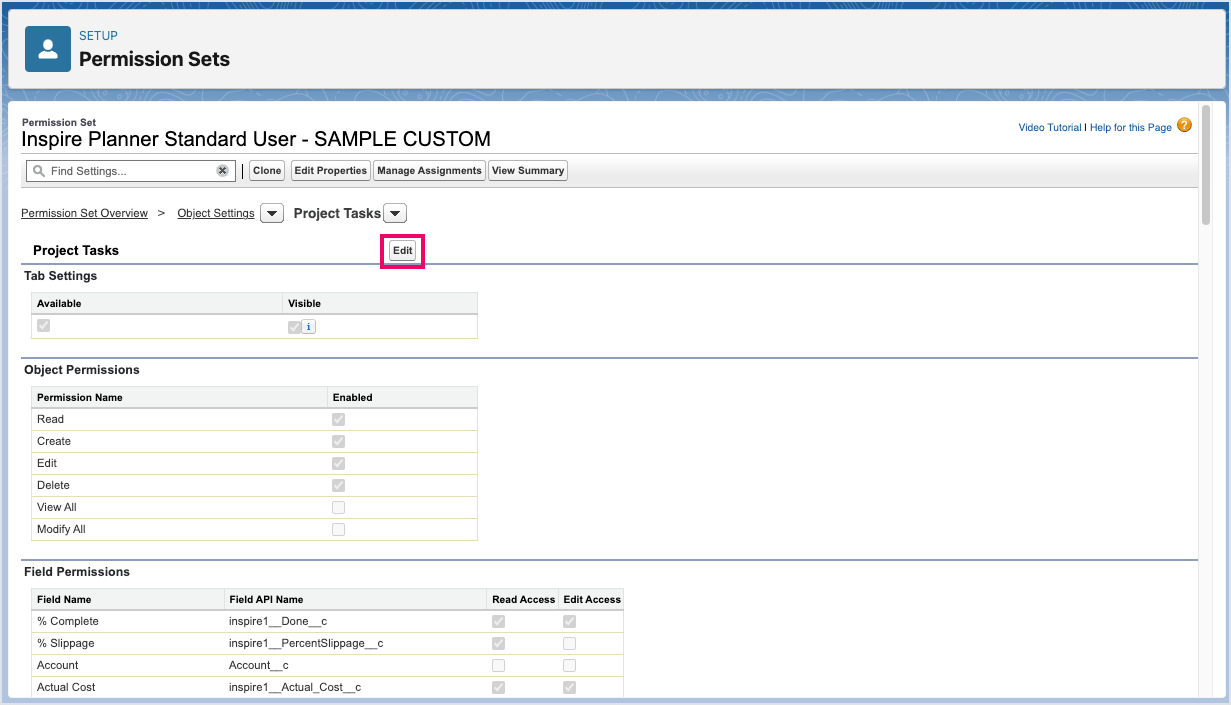Open Manage Assignments
Image resolution: width=1231 pixels, height=705 pixels.
(429, 171)
